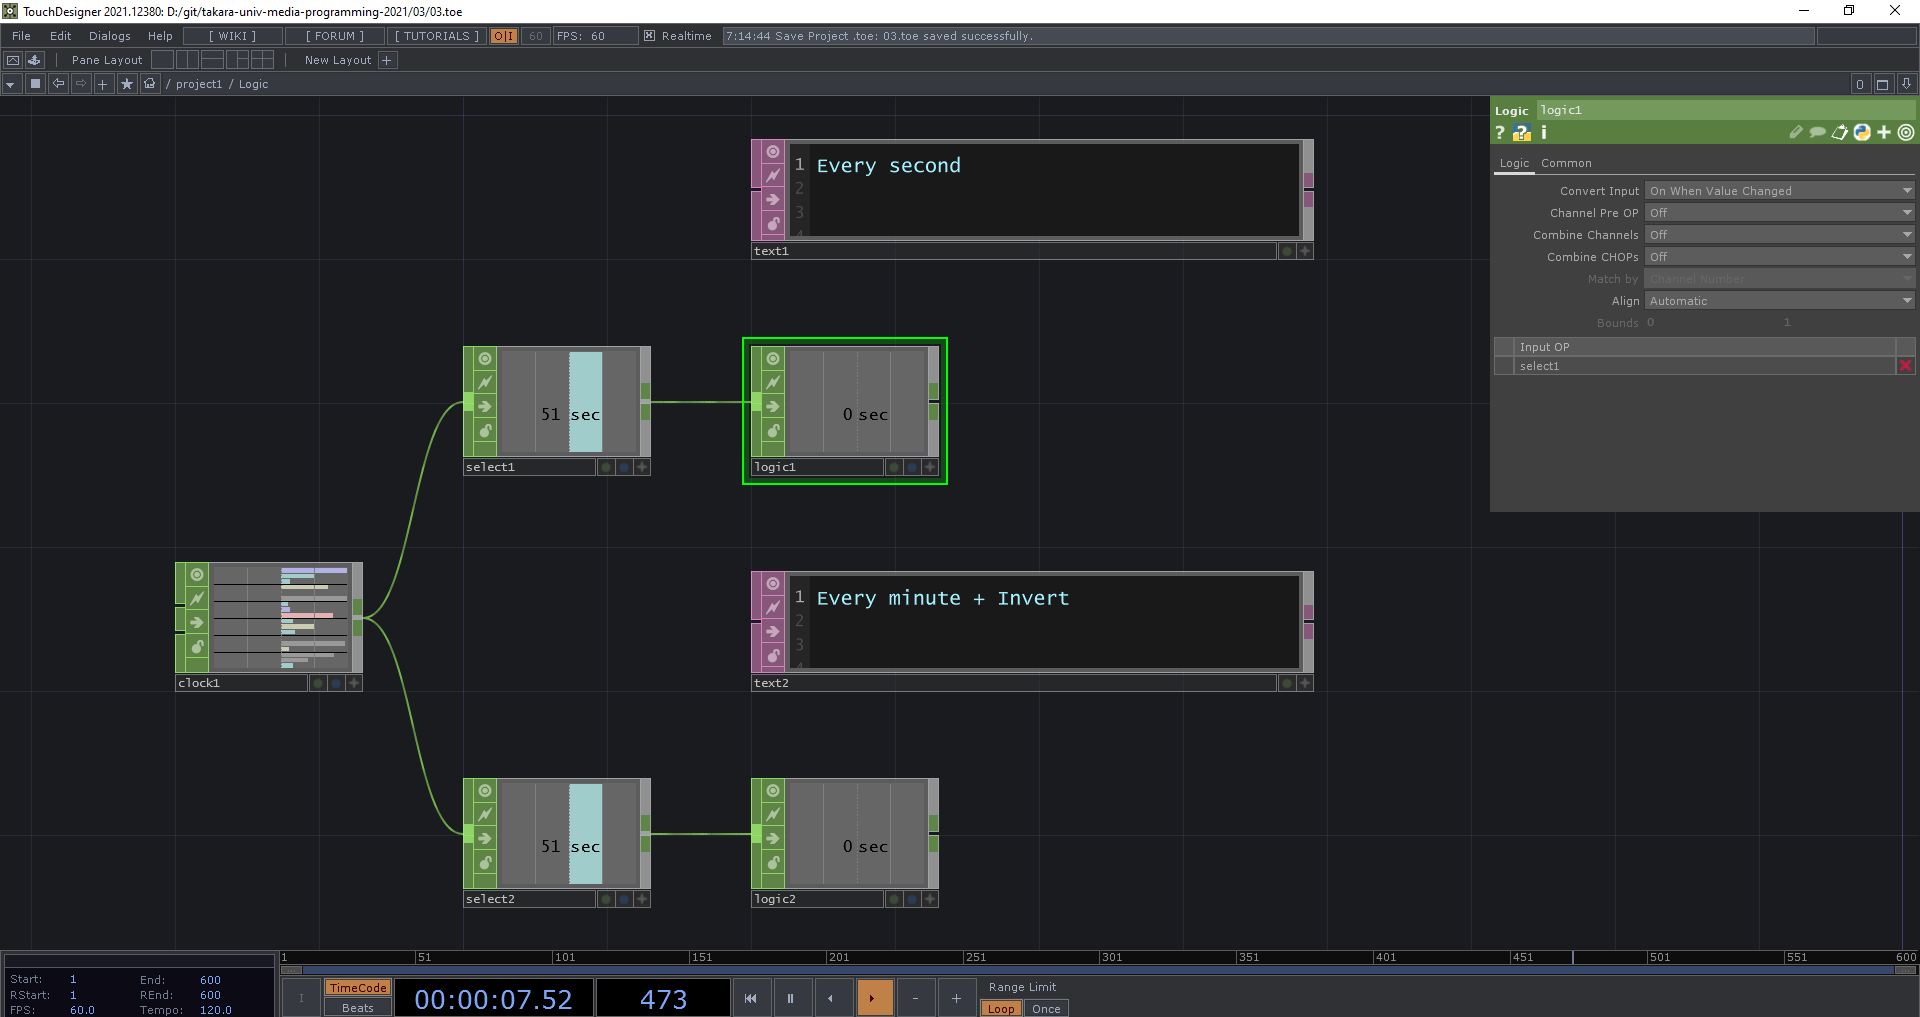
Task: Click the home network icon in path bar
Action: [x=149, y=84]
